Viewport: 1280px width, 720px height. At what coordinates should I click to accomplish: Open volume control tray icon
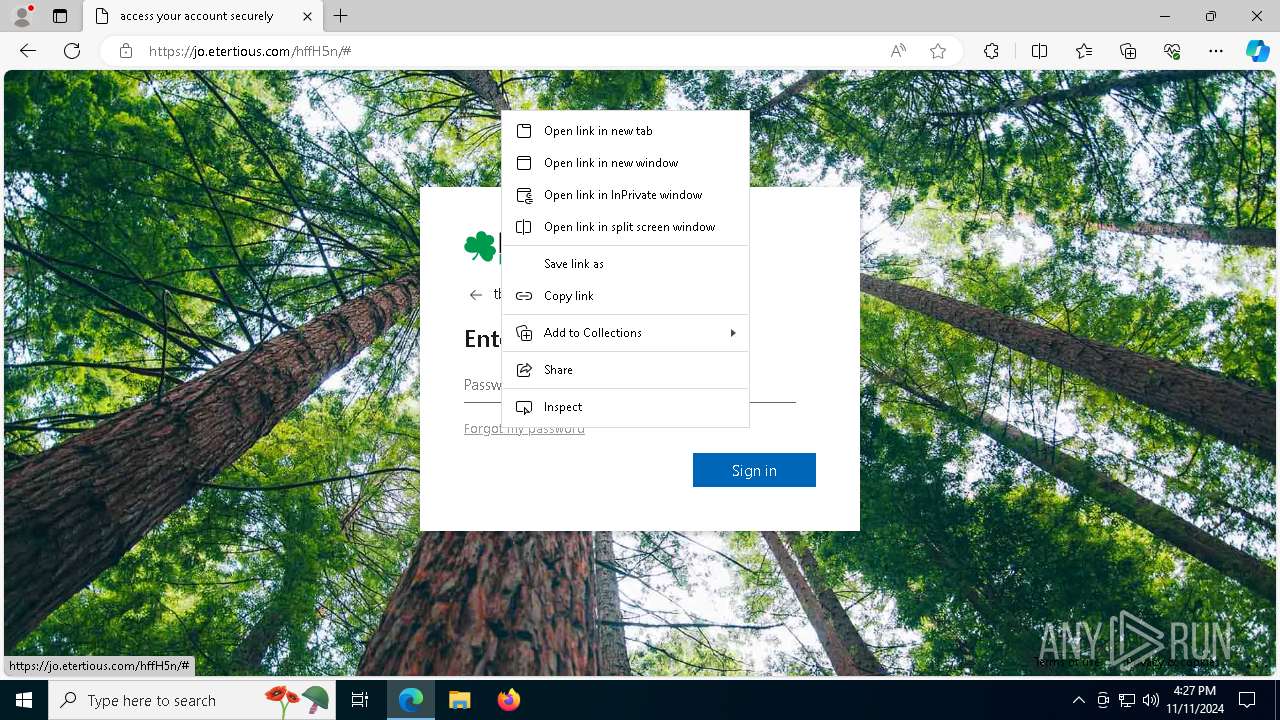click(1151, 700)
